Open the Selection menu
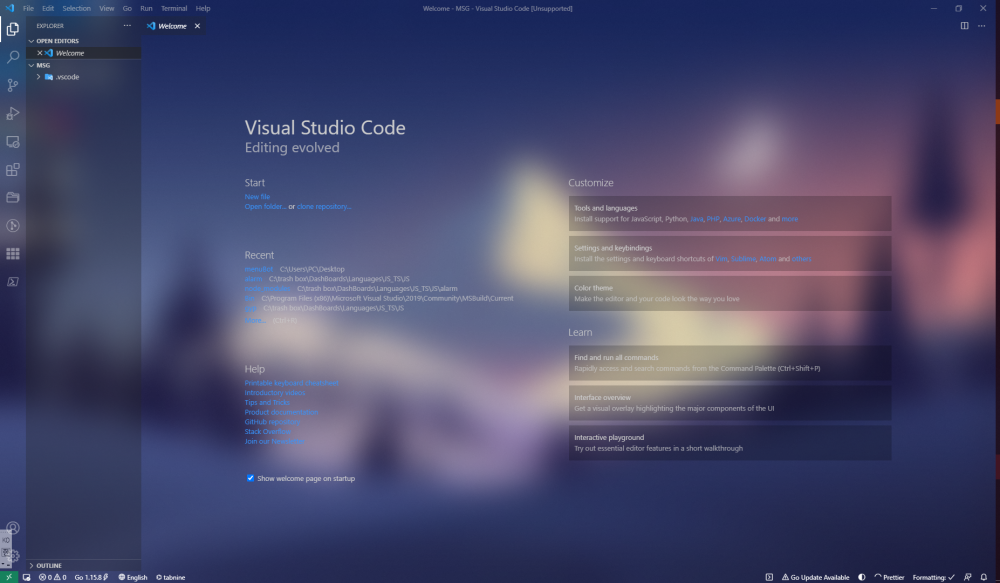Image resolution: width=1000 pixels, height=583 pixels. 77,8
